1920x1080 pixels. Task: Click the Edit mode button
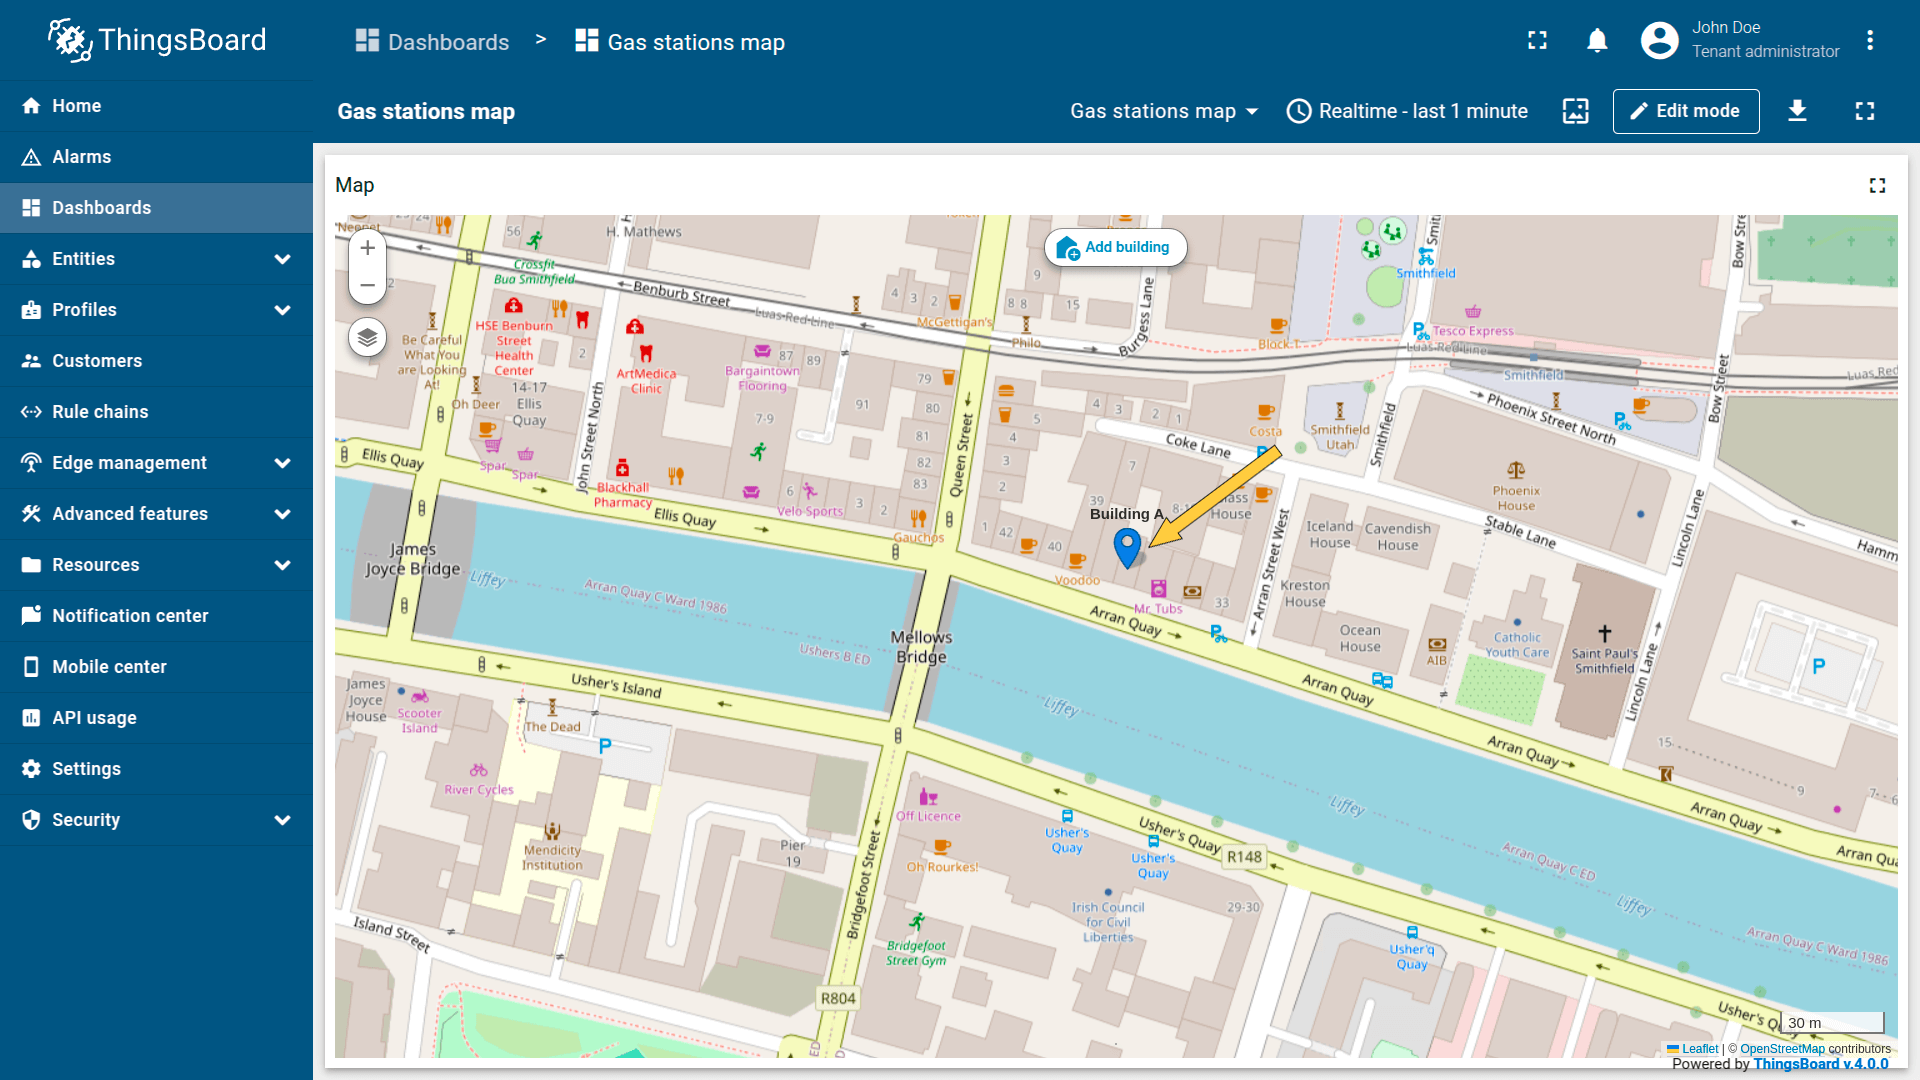click(x=1685, y=111)
